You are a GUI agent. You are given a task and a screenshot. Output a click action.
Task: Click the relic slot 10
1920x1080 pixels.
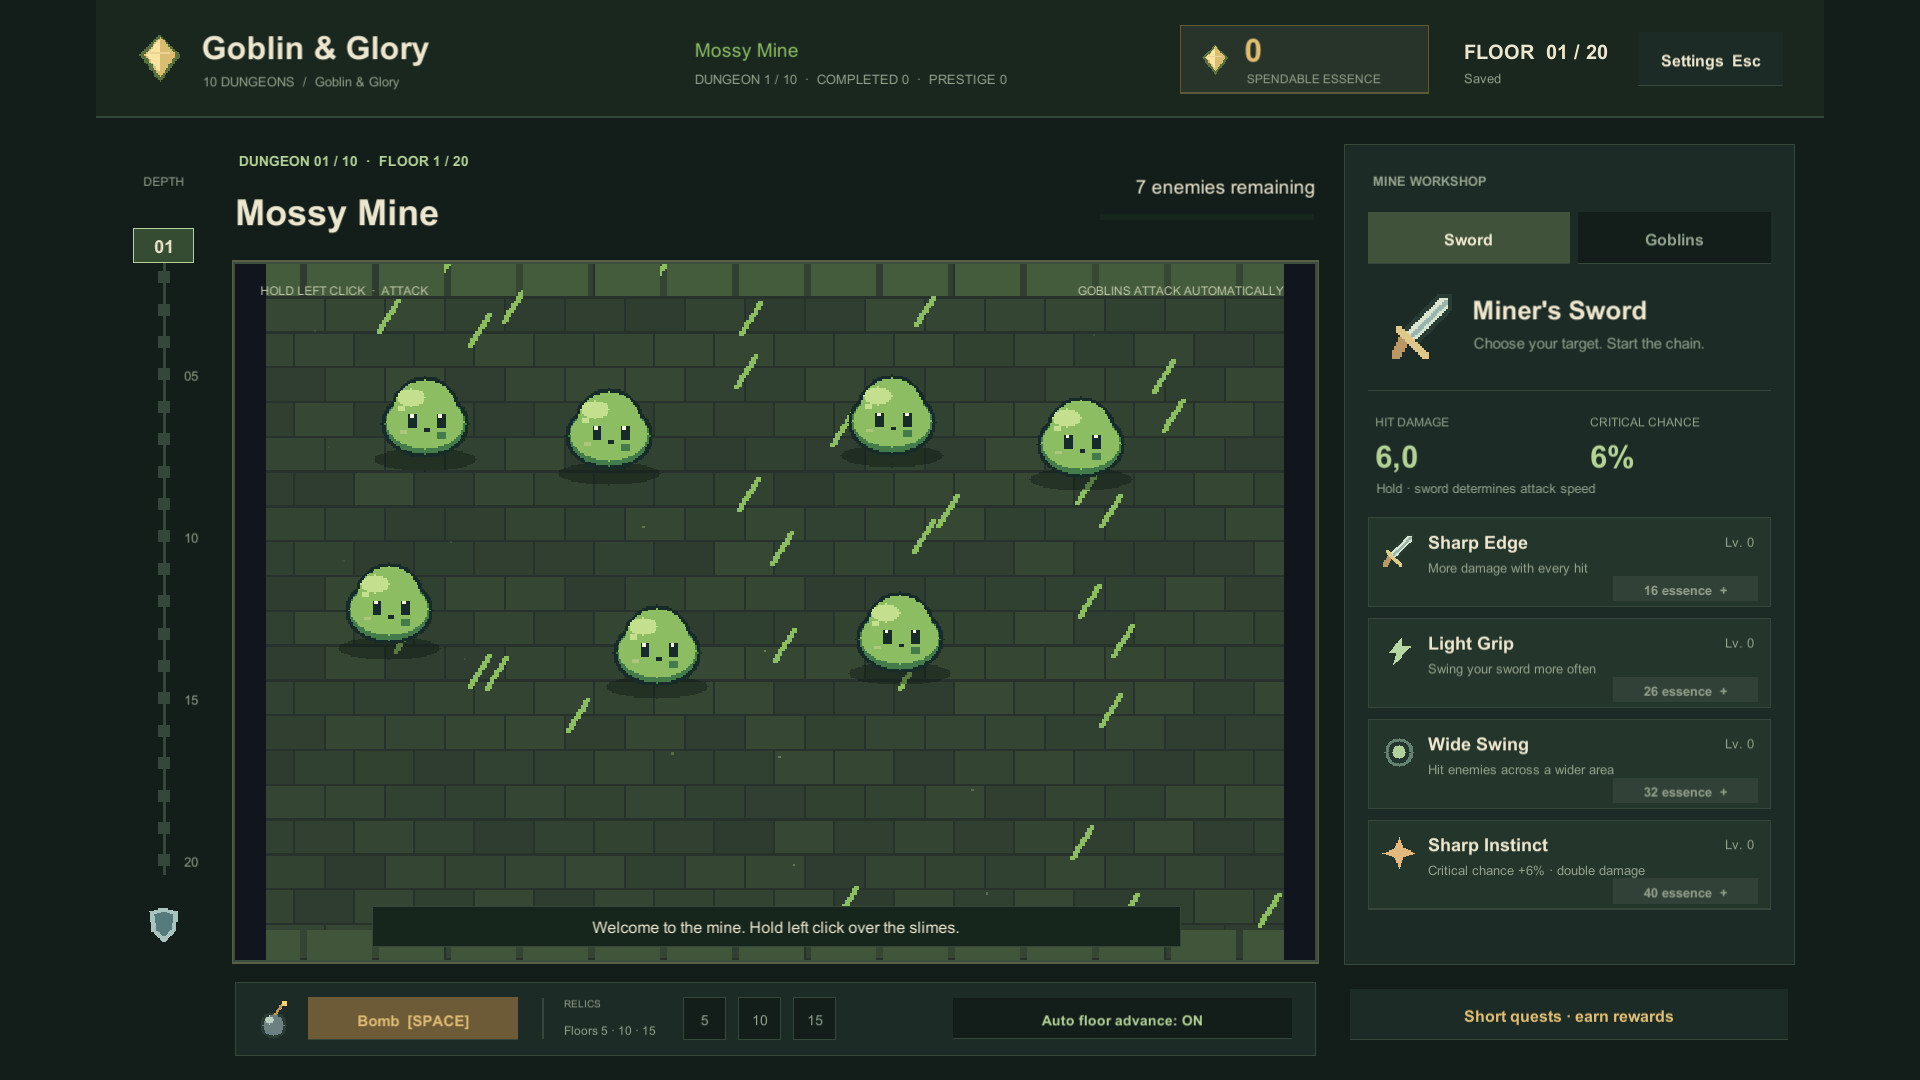tap(759, 1019)
